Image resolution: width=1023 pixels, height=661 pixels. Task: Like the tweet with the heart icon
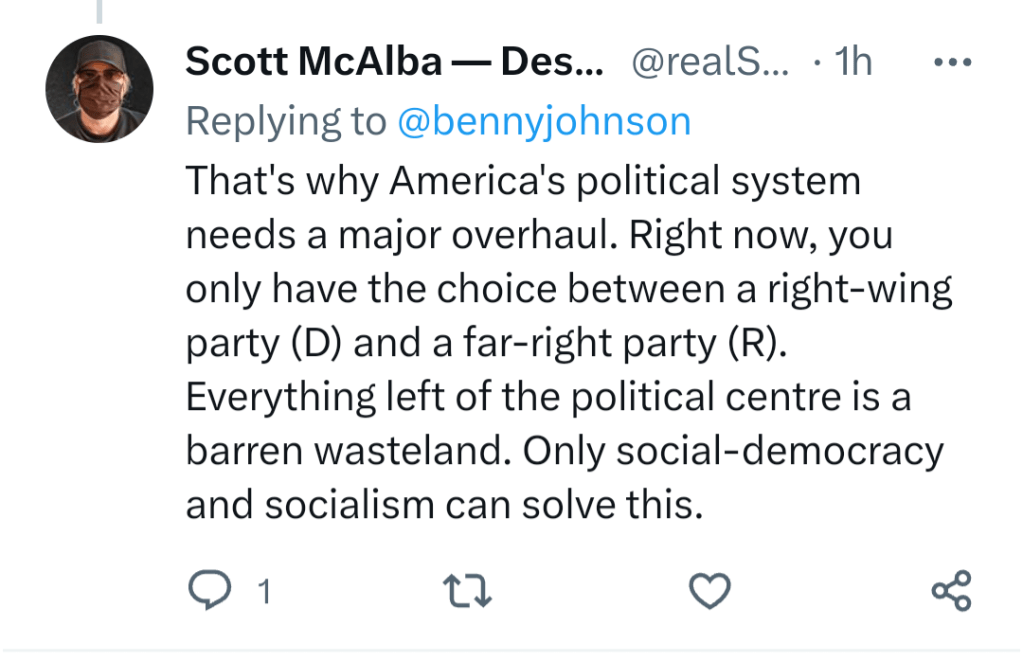point(710,591)
